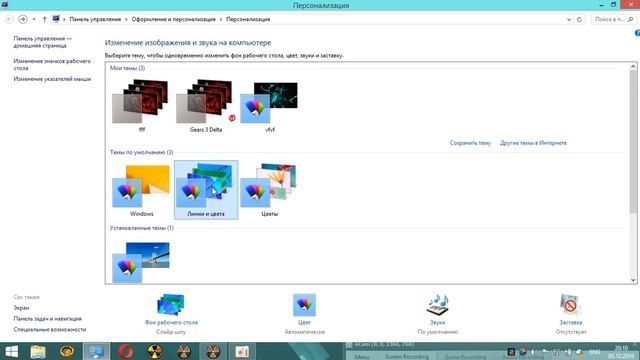Screen dimensions: 640x360
Task: Open 'Изменение указателей мыши' link
Action: (x=52, y=79)
